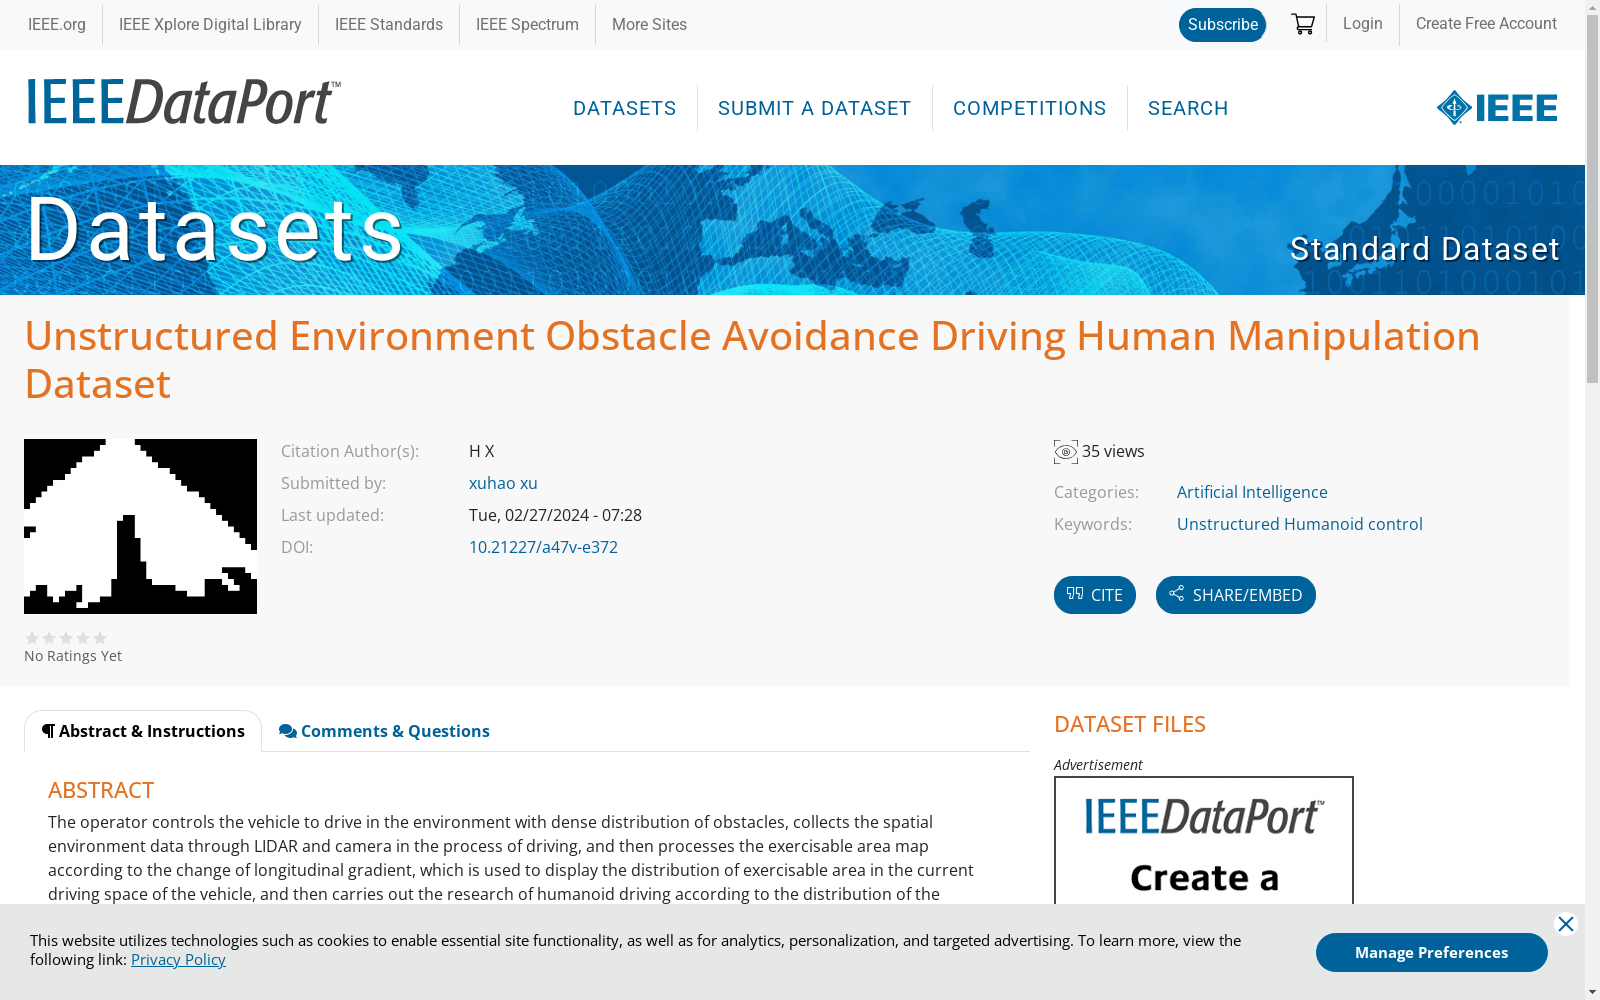
Task: Click the Subscribe button
Action: click(1222, 25)
